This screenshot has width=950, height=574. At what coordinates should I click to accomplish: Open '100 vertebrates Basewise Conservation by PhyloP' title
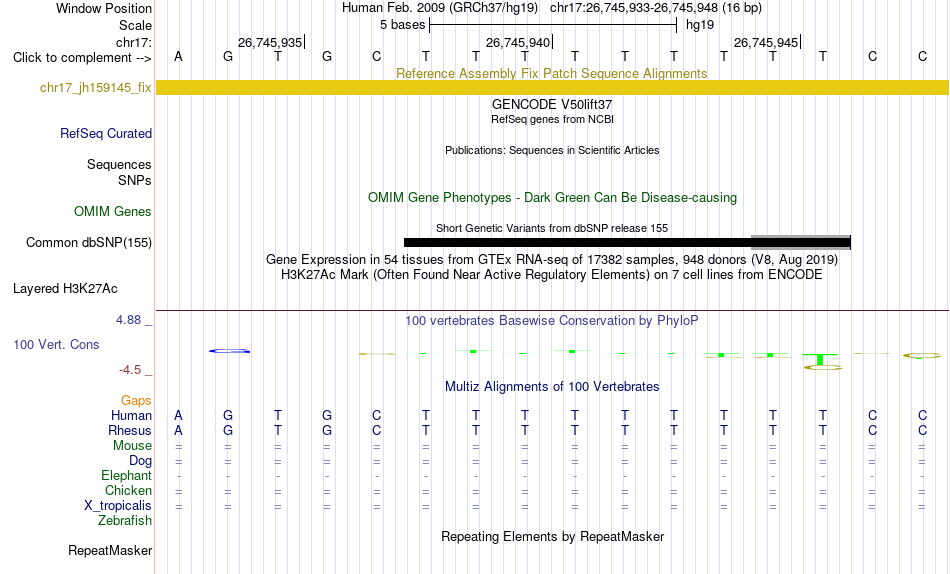[x=551, y=321]
